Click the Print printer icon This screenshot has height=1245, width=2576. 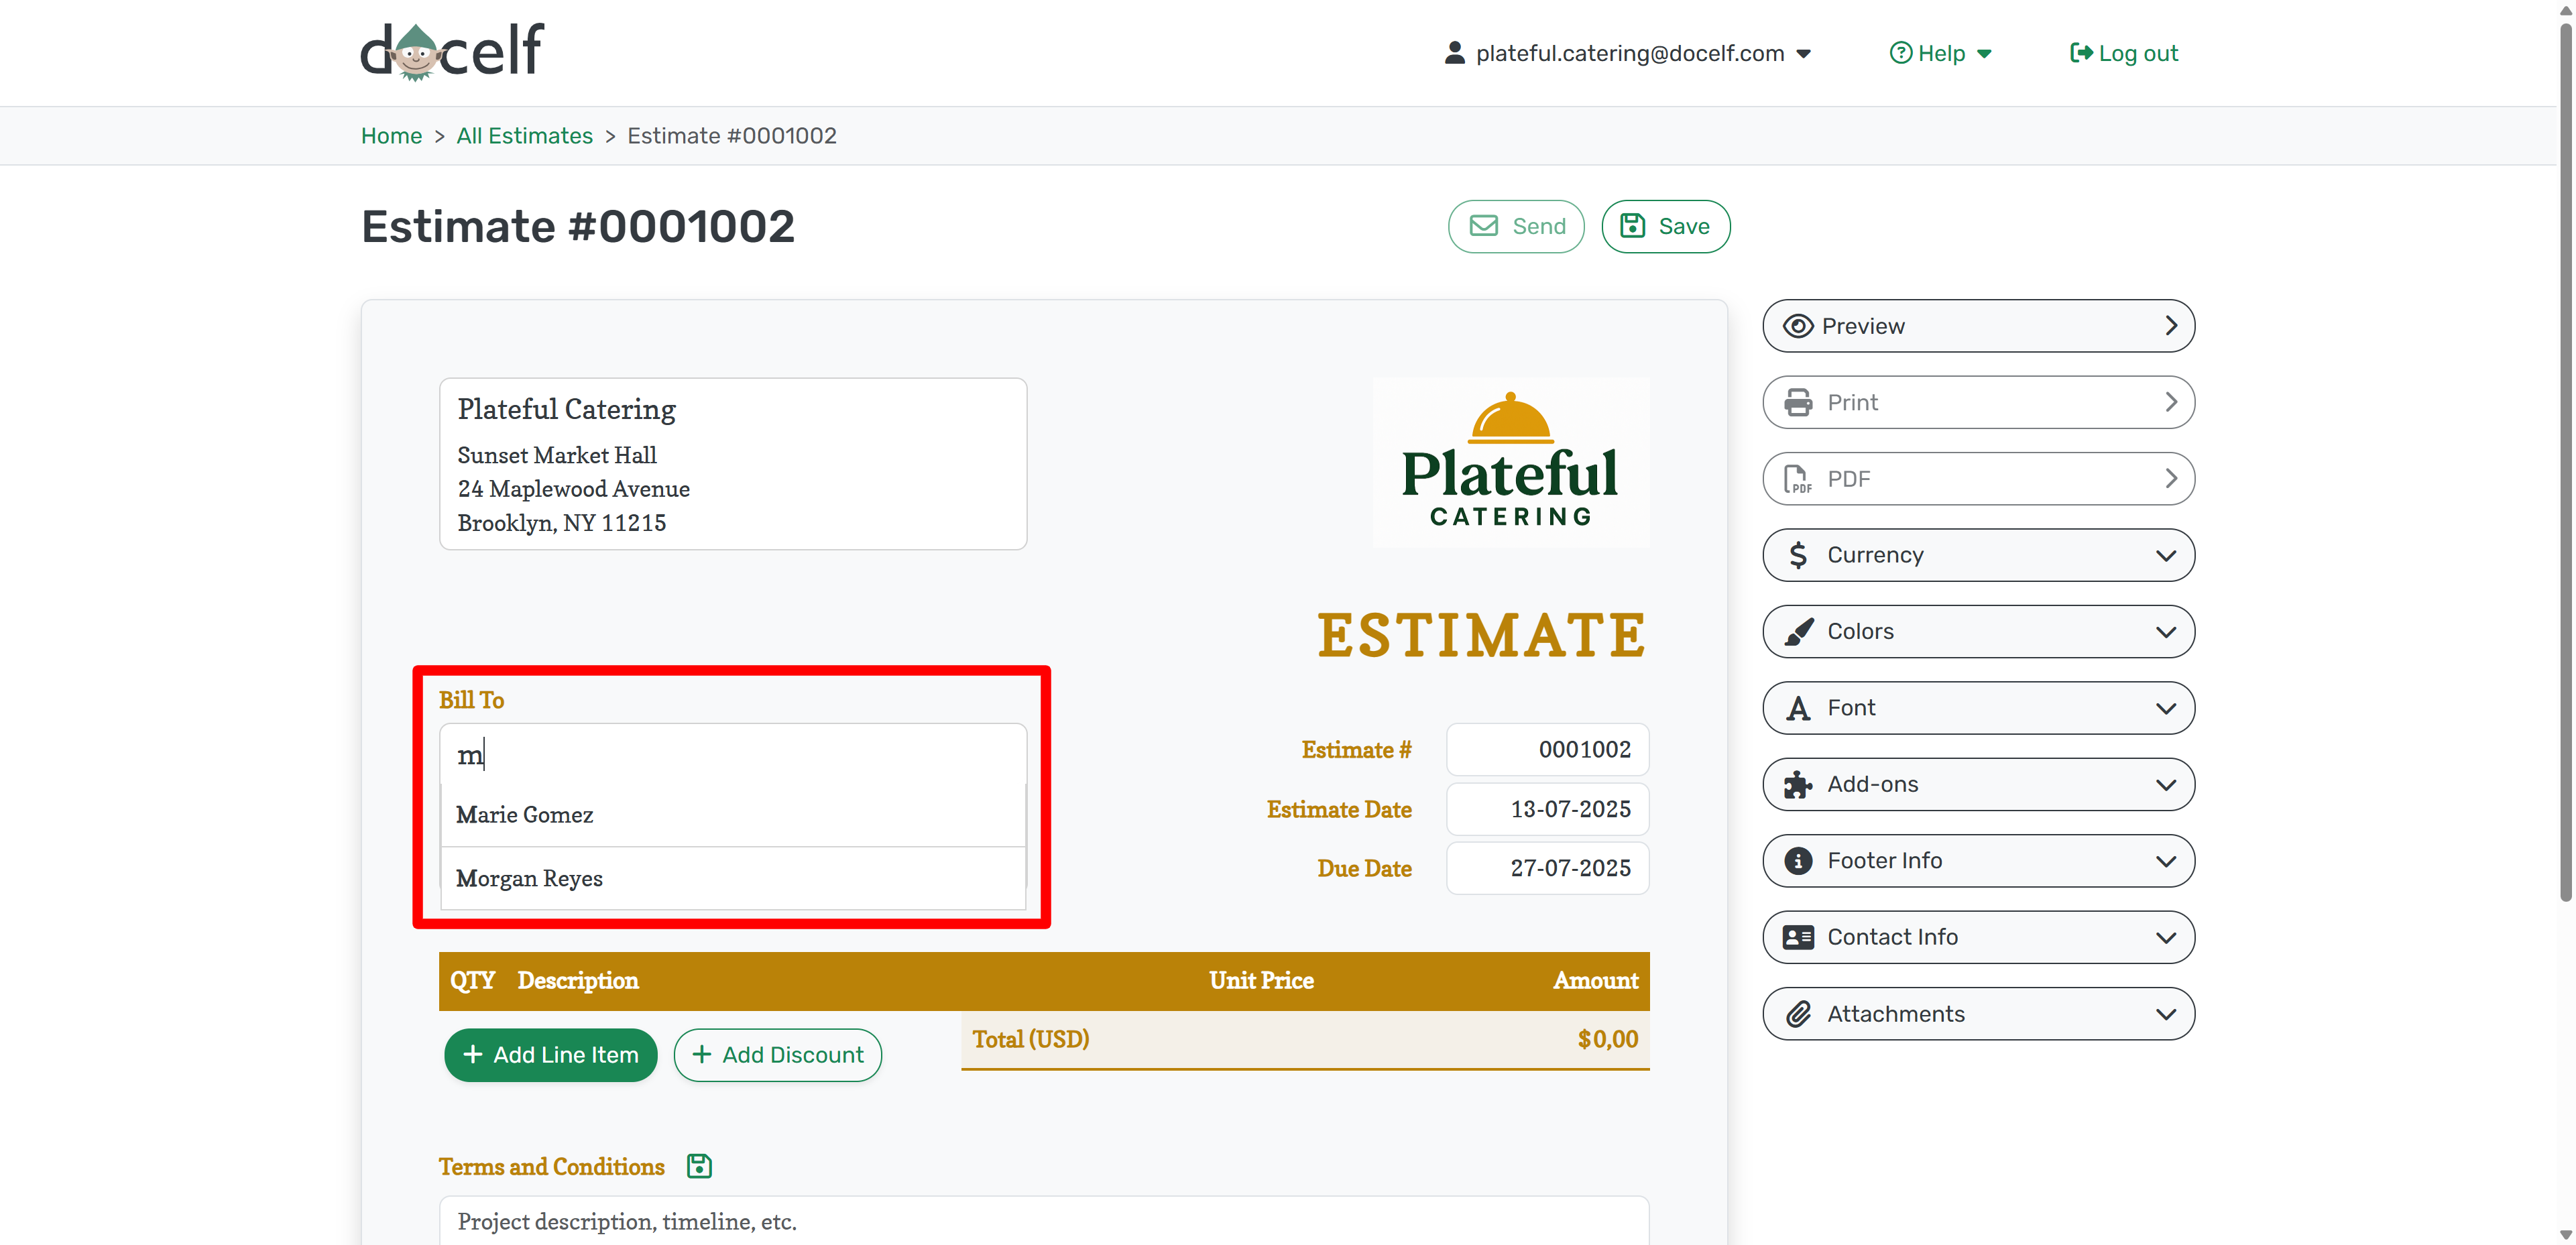pyautogui.click(x=1797, y=402)
